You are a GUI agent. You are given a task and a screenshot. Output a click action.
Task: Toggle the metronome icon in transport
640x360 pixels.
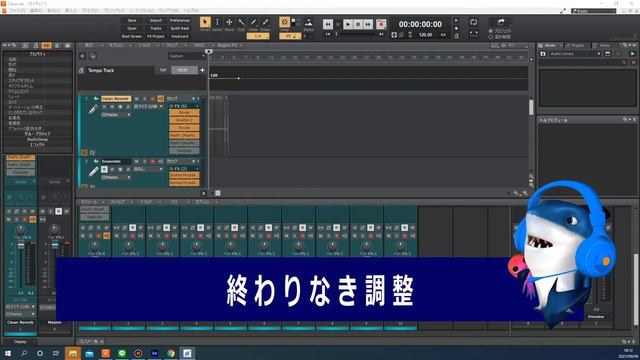[x=457, y=36]
